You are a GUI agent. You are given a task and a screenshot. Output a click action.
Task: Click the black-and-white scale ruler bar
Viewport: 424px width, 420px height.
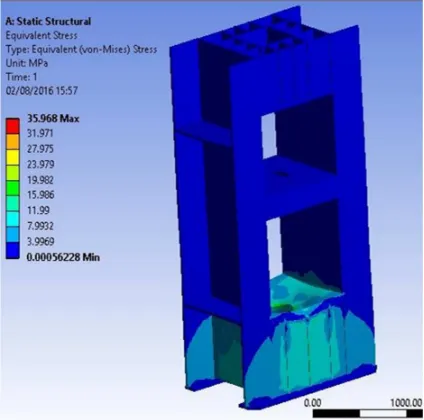pos(368,414)
